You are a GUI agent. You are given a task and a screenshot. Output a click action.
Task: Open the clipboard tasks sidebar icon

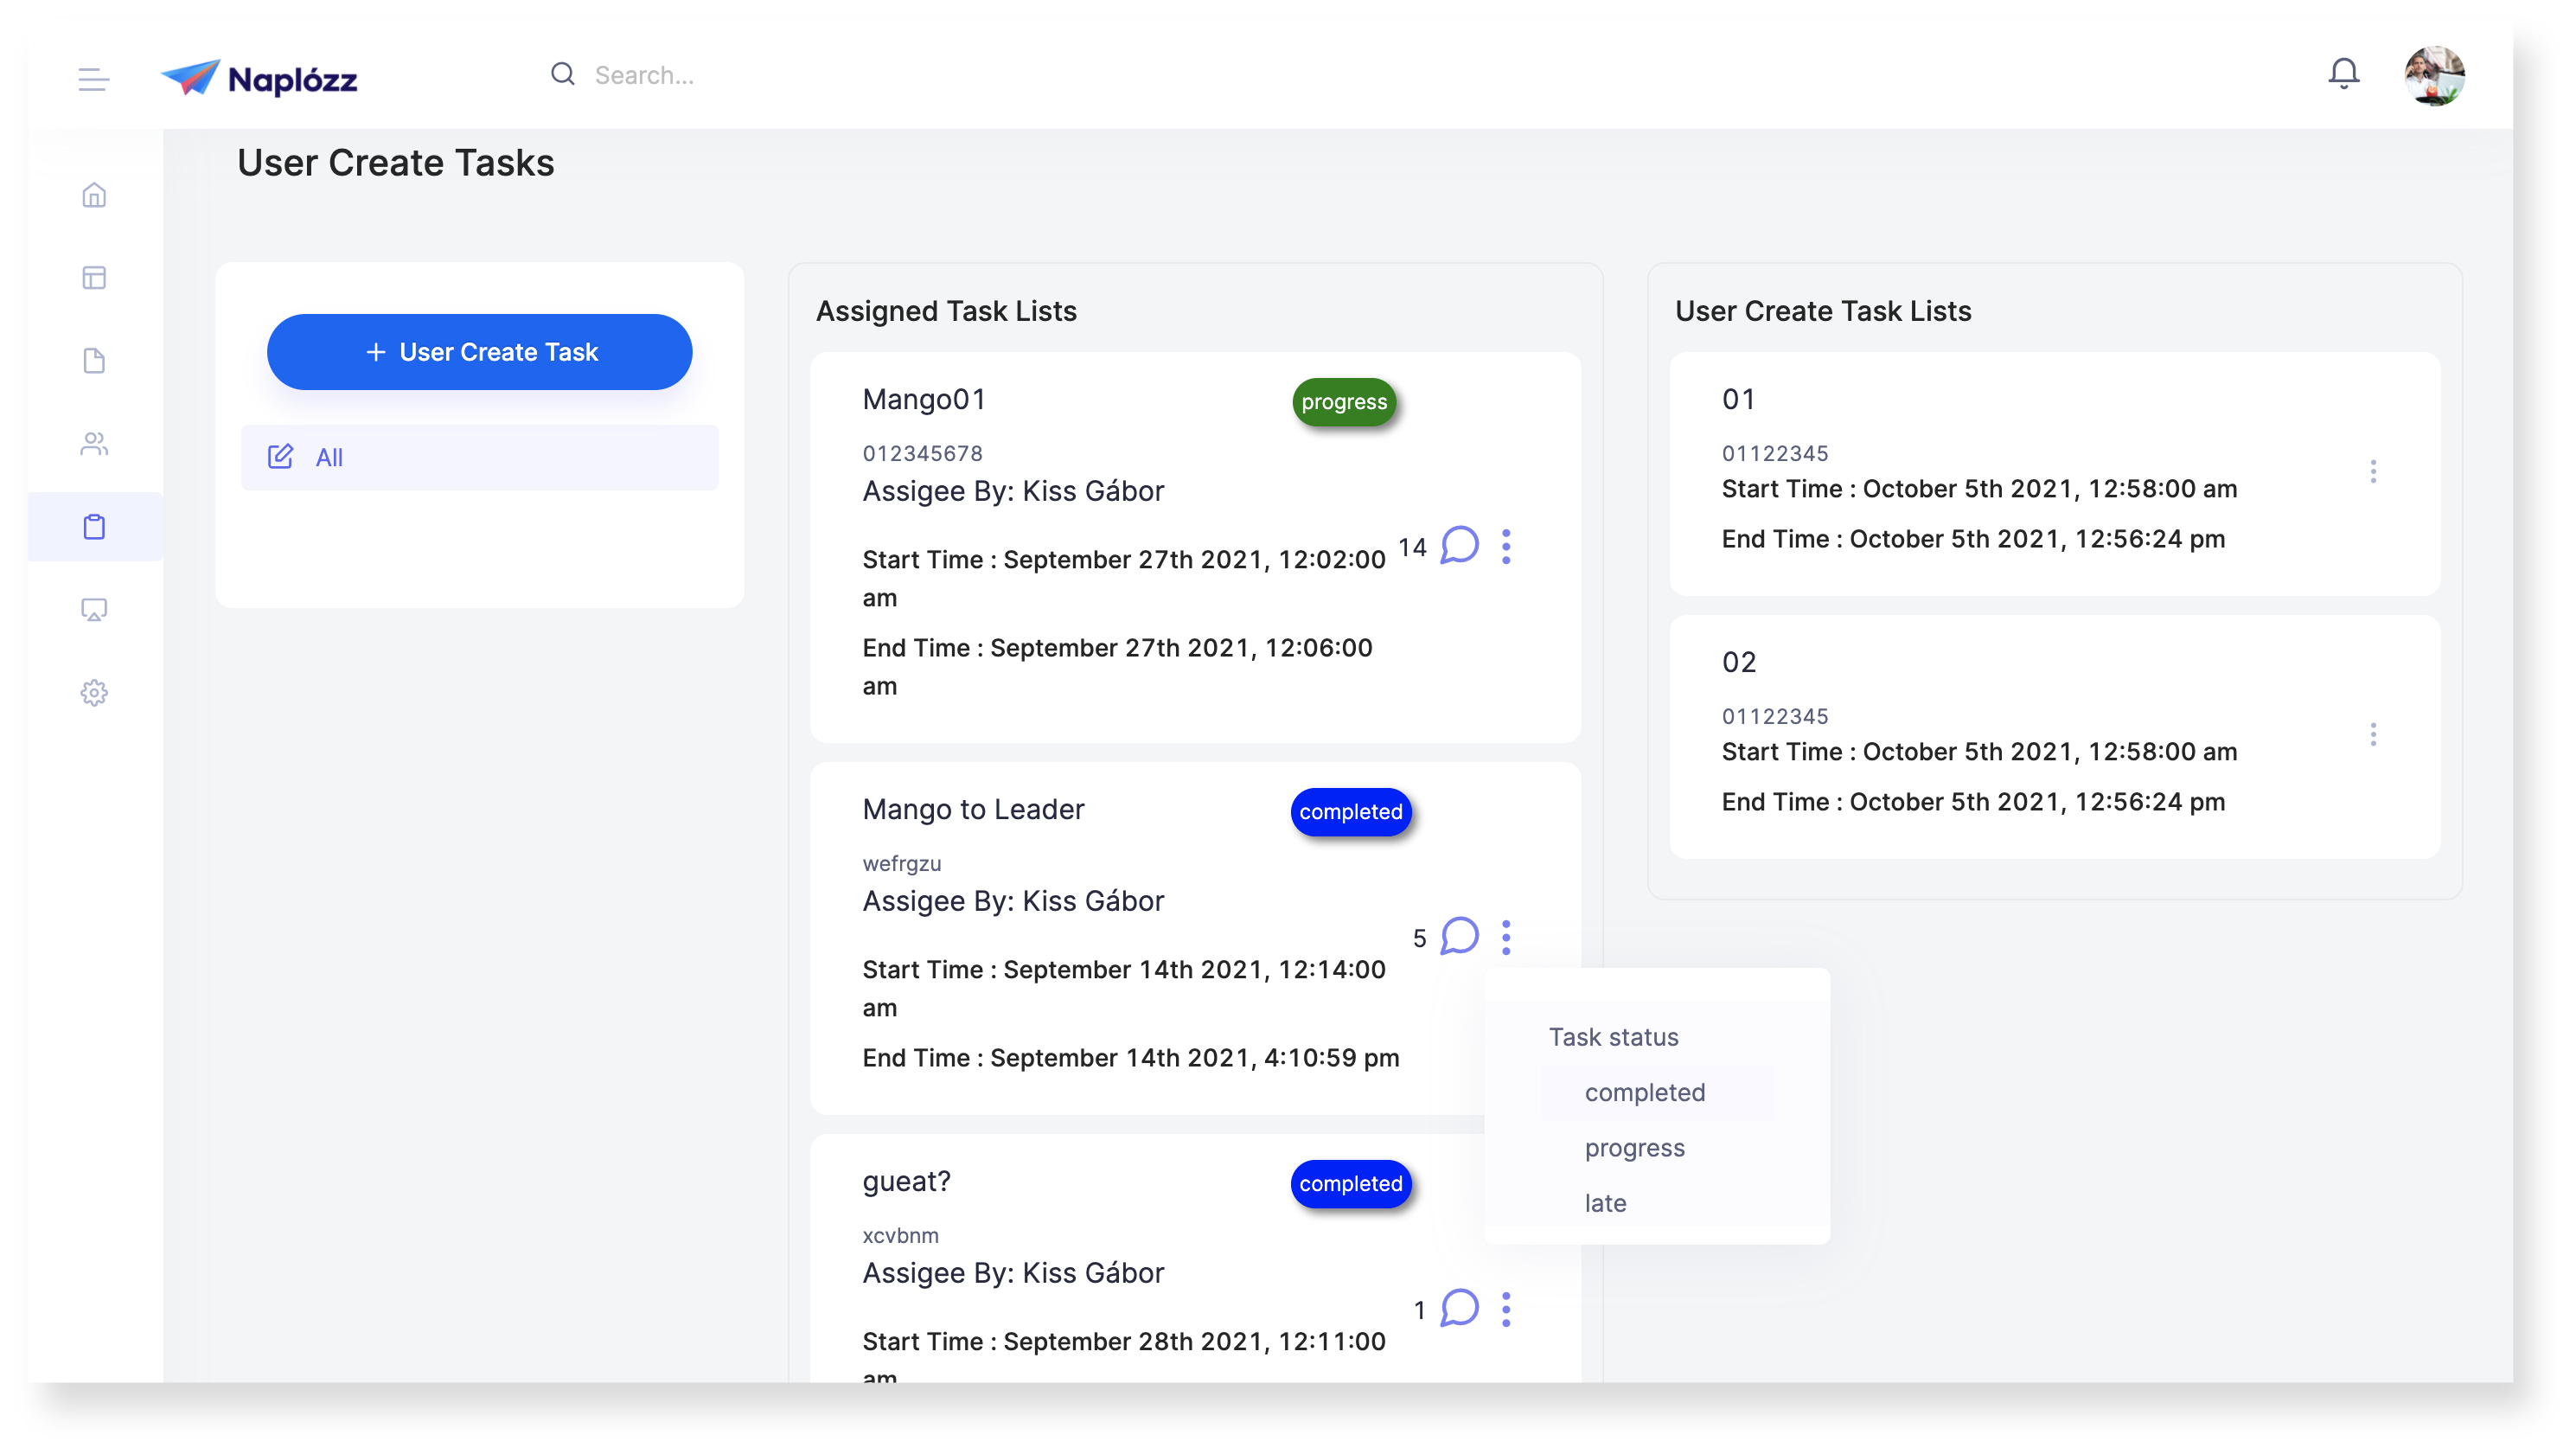coord(94,526)
